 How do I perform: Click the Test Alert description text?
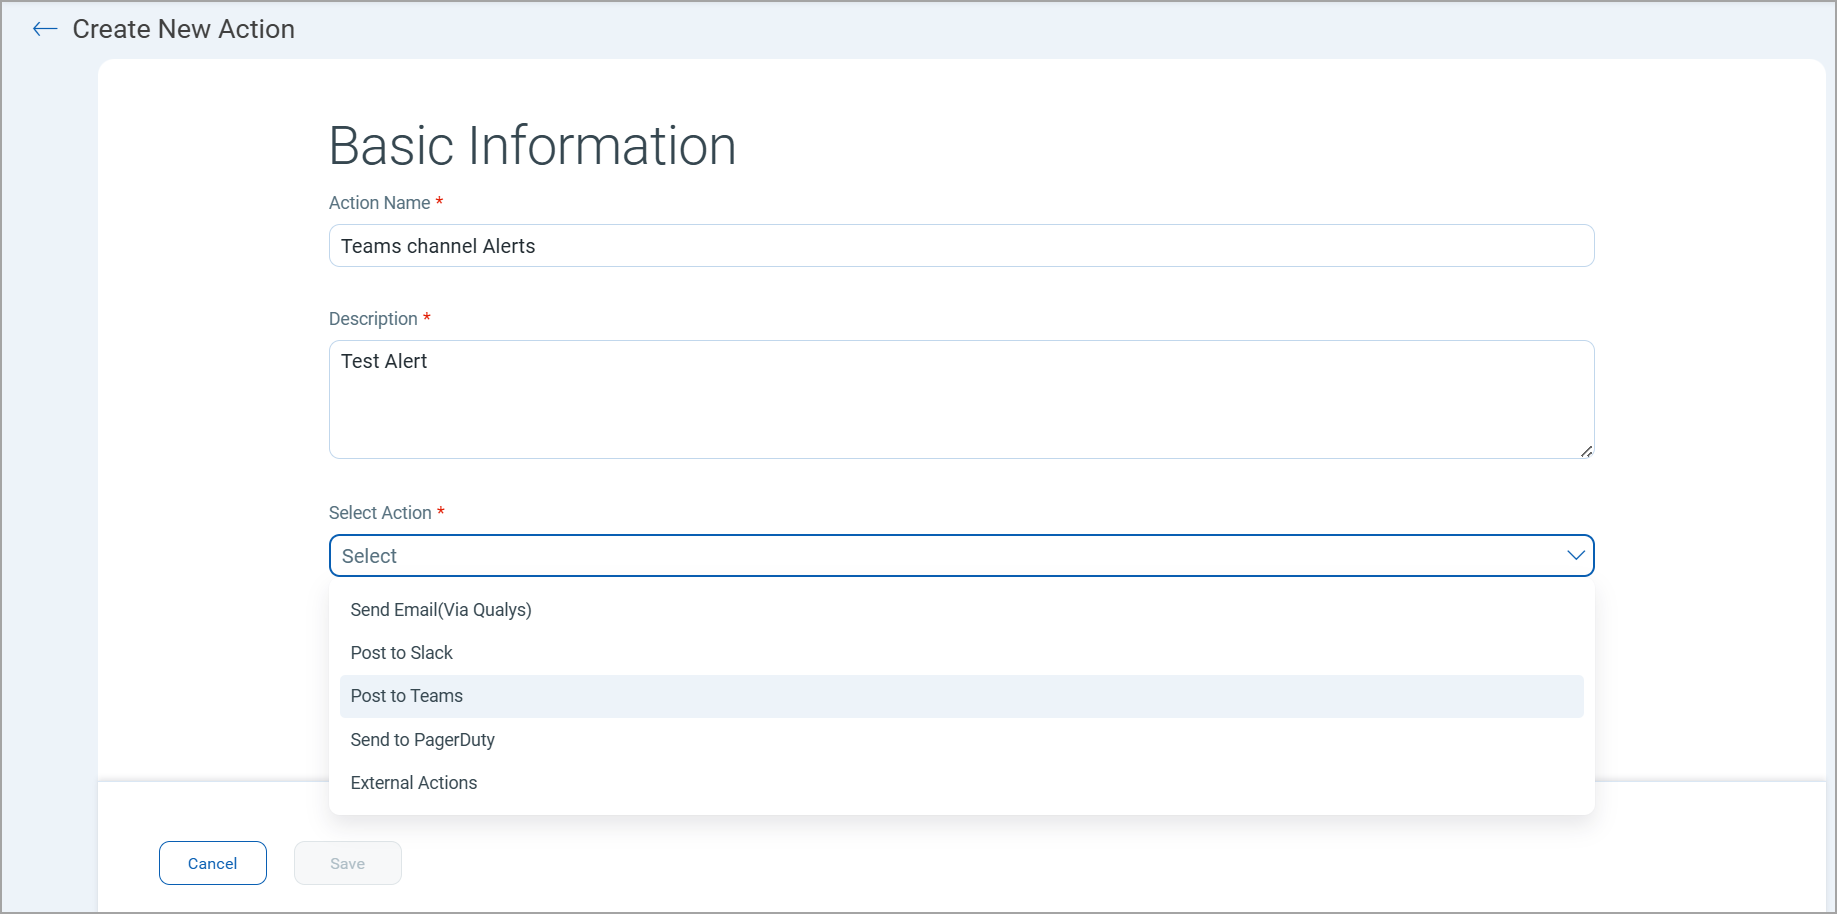click(384, 361)
